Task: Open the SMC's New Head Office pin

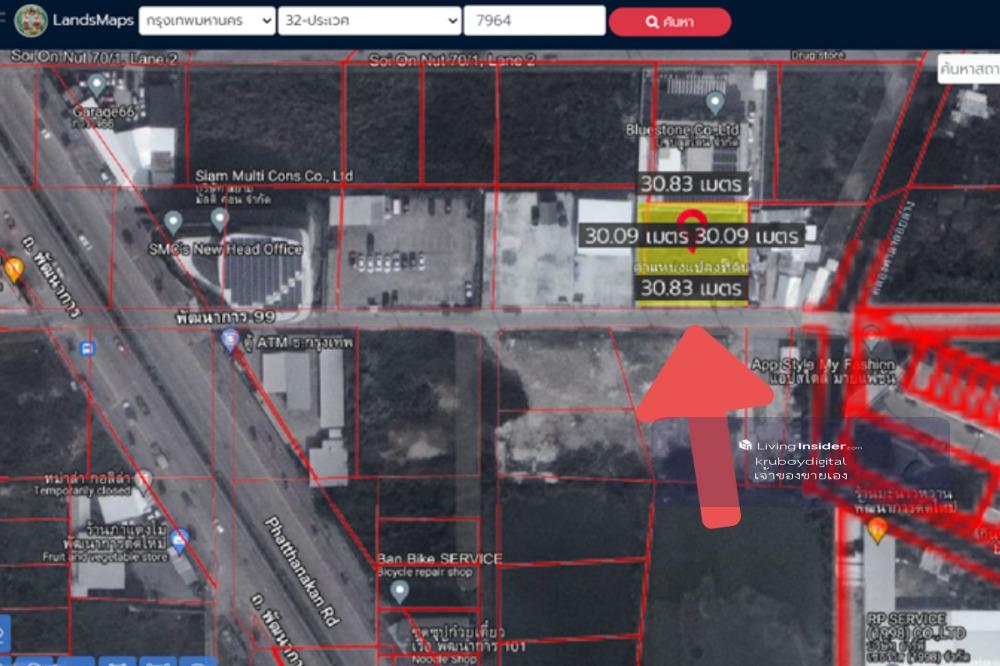Action: click(173, 220)
